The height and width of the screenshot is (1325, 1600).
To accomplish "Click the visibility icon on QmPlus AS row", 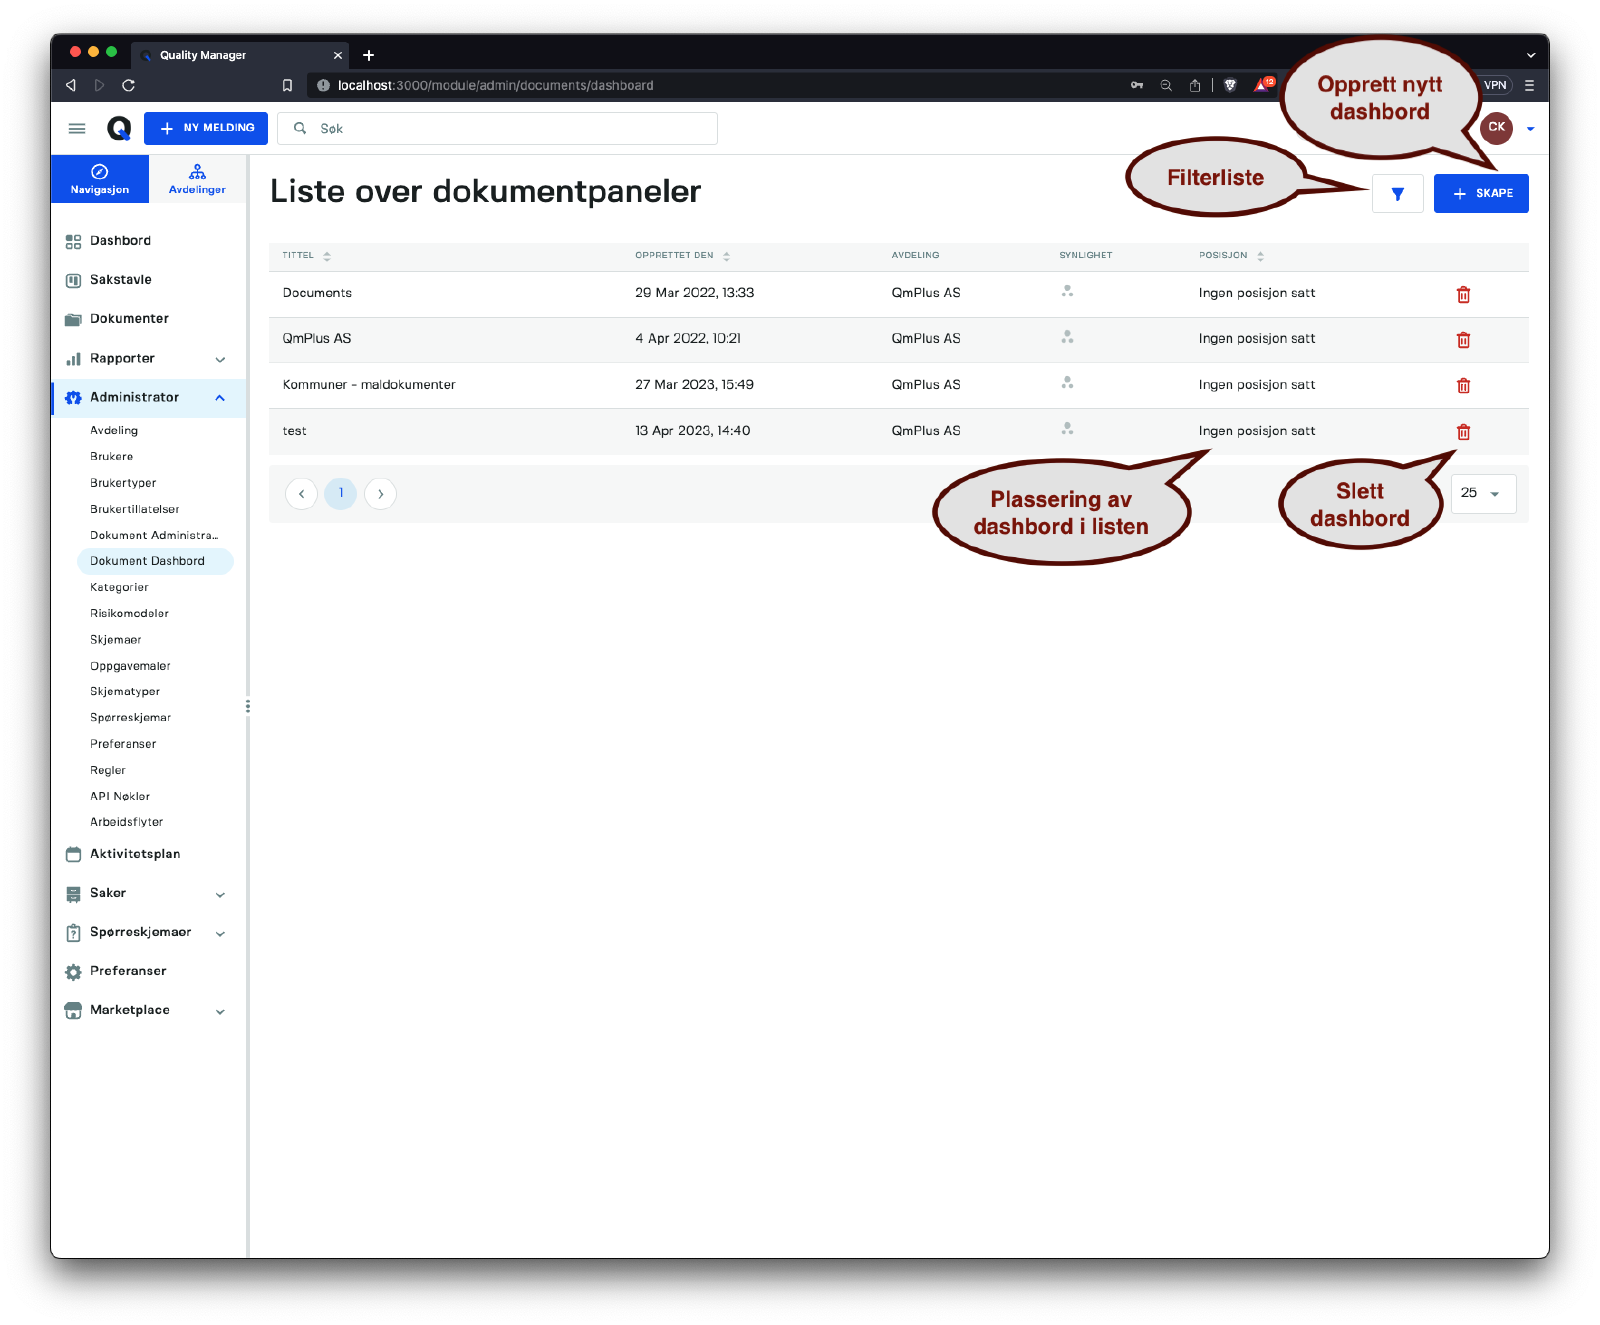I will pyautogui.click(x=1067, y=338).
